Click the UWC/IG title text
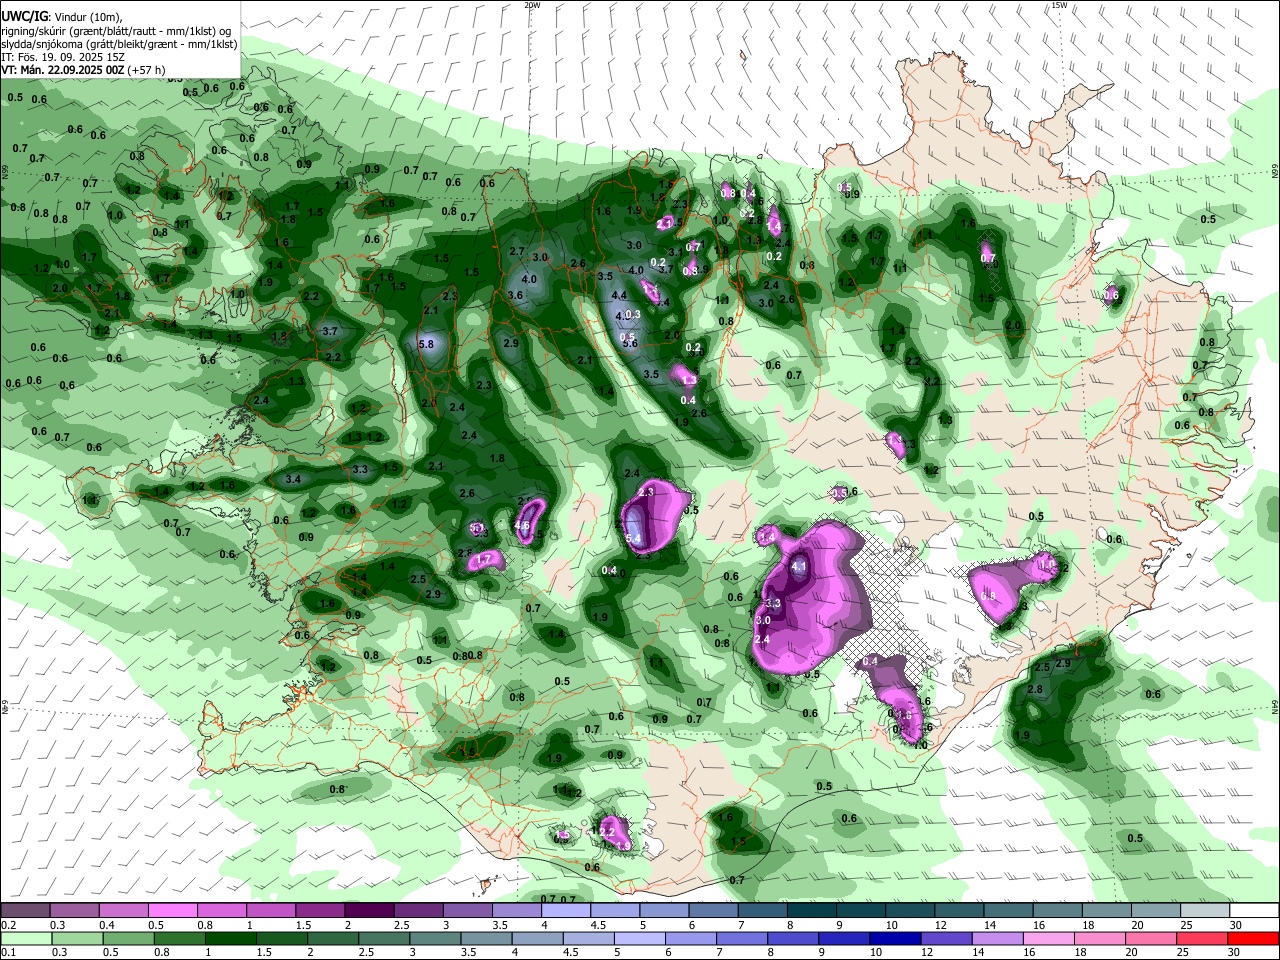 click(x=23, y=17)
